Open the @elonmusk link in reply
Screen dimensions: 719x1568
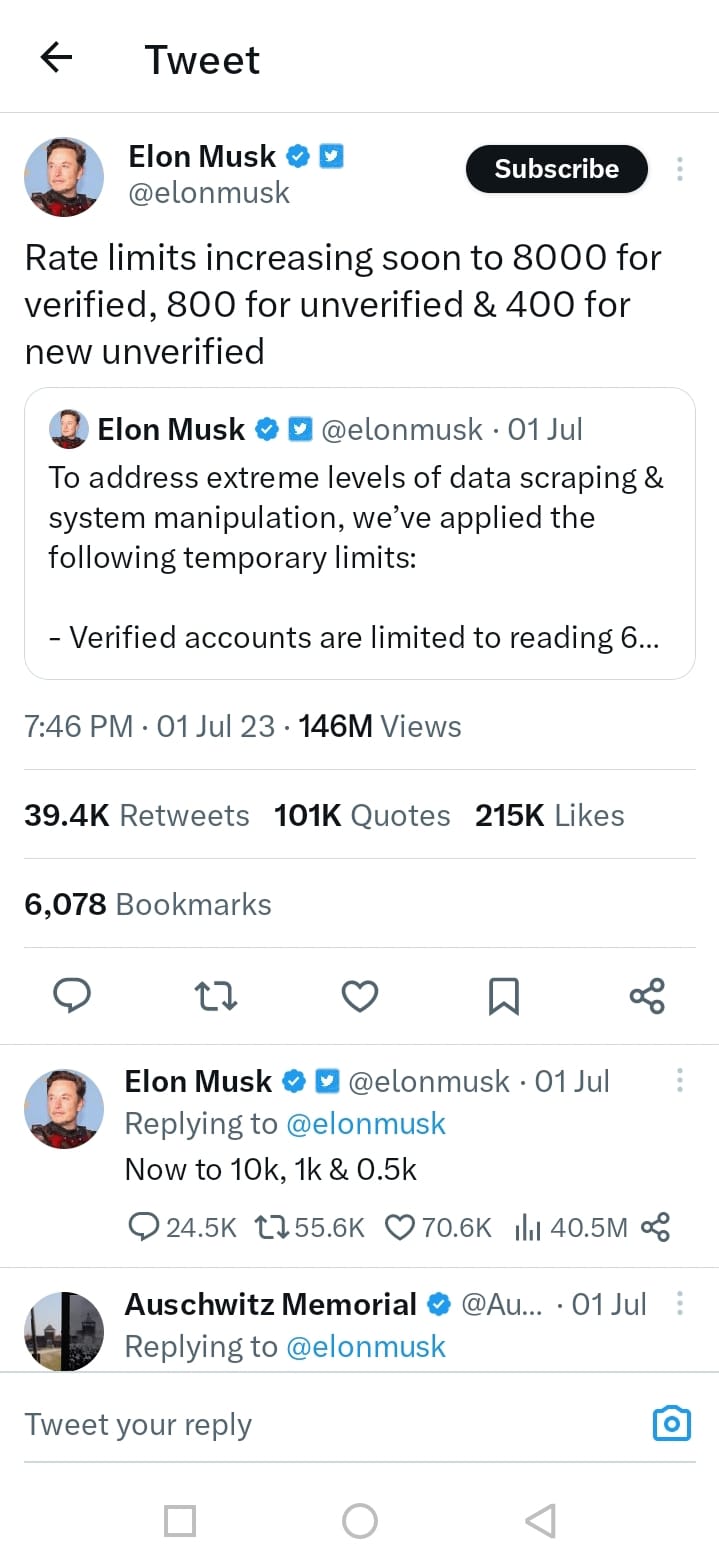point(366,1124)
